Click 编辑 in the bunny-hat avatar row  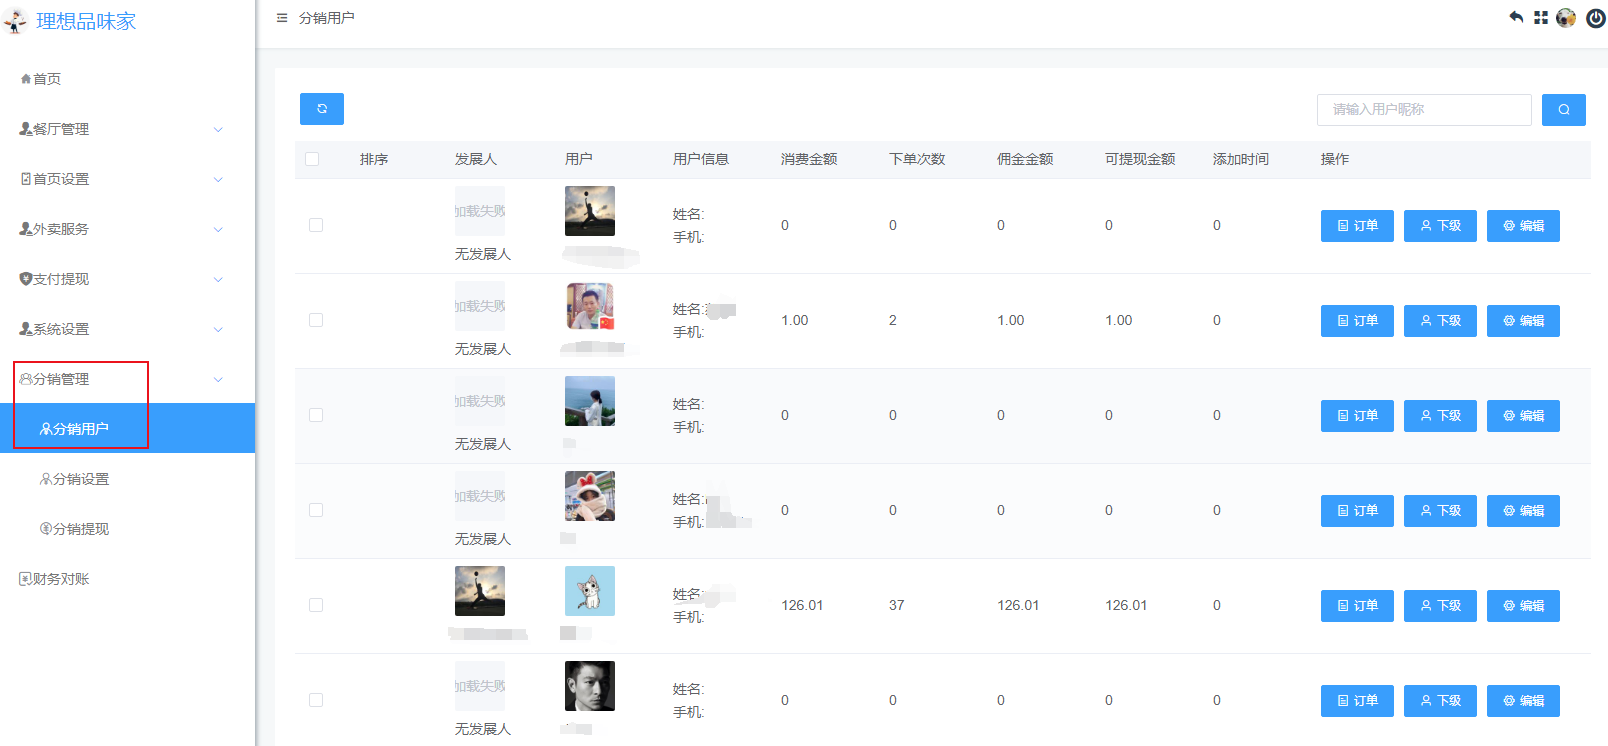tap(1523, 511)
